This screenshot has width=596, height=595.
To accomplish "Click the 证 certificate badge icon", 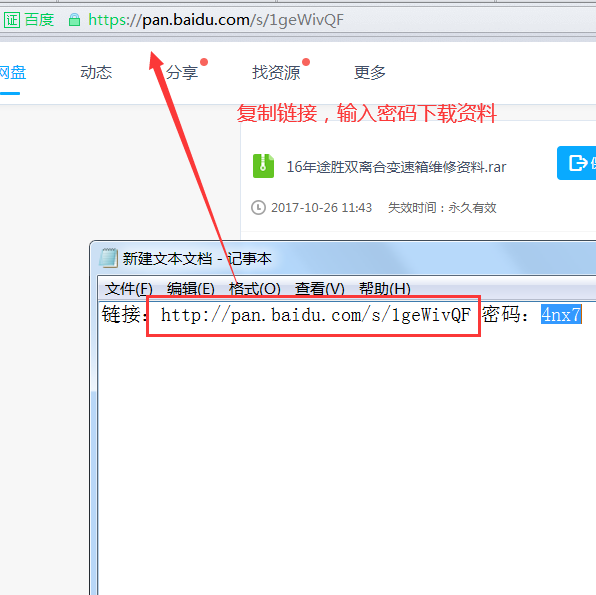I will click(x=11, y=20).
